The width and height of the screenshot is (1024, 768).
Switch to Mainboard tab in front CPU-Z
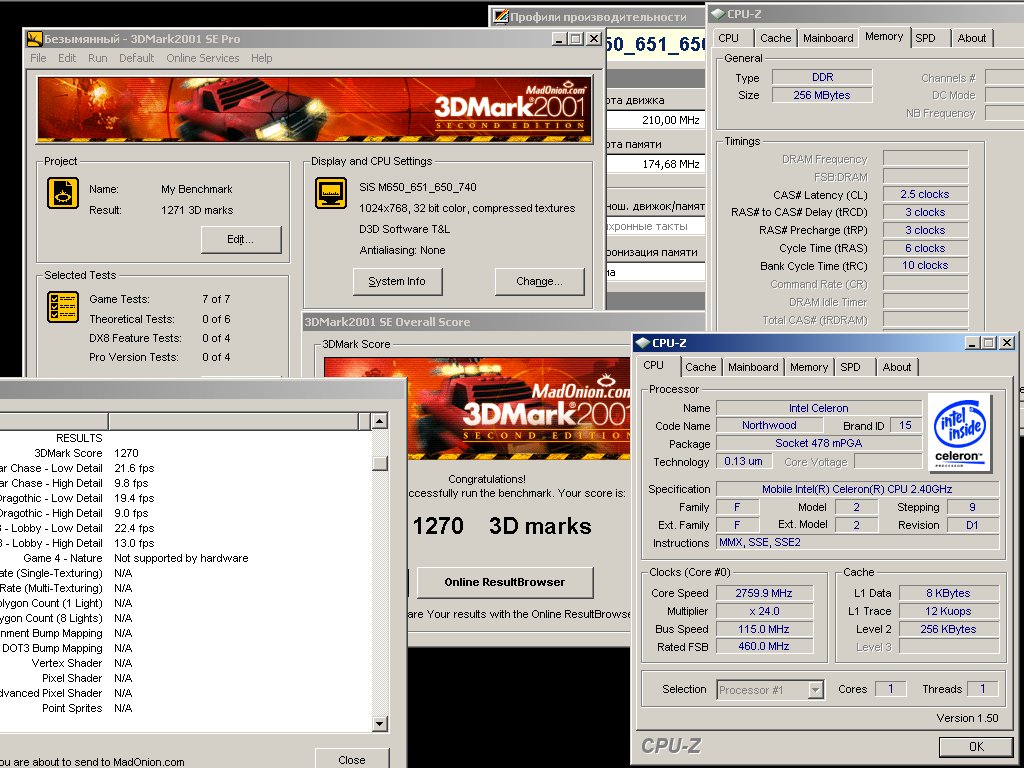click(x=753, y=367)
